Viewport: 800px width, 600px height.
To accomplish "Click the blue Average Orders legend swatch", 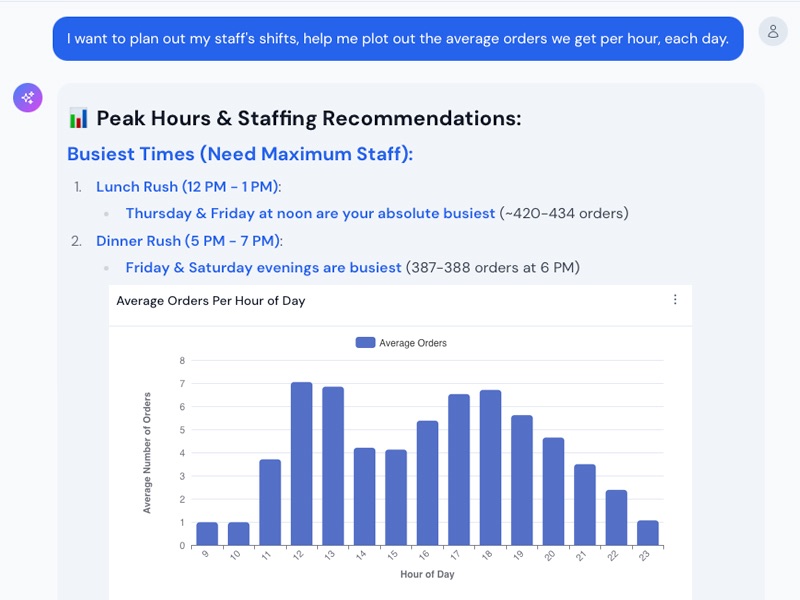I will click(x=365, y=343).
